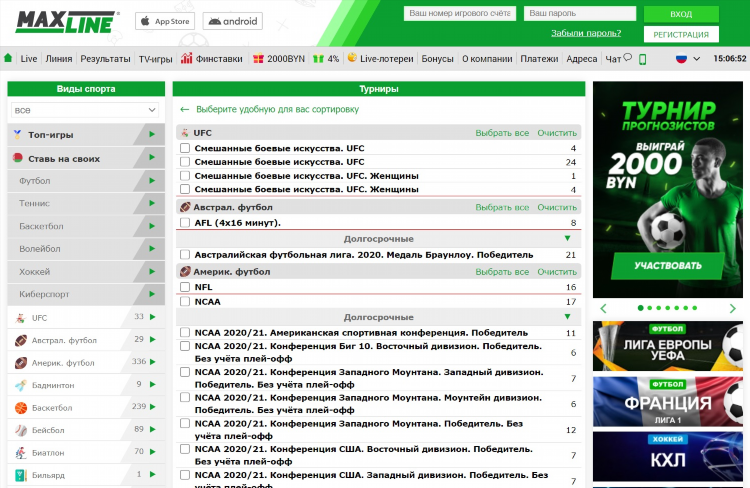Collapse Долгосрочные under Америк. футбол
This screenshot has height=488, width=750.
(x=567, y=317)
